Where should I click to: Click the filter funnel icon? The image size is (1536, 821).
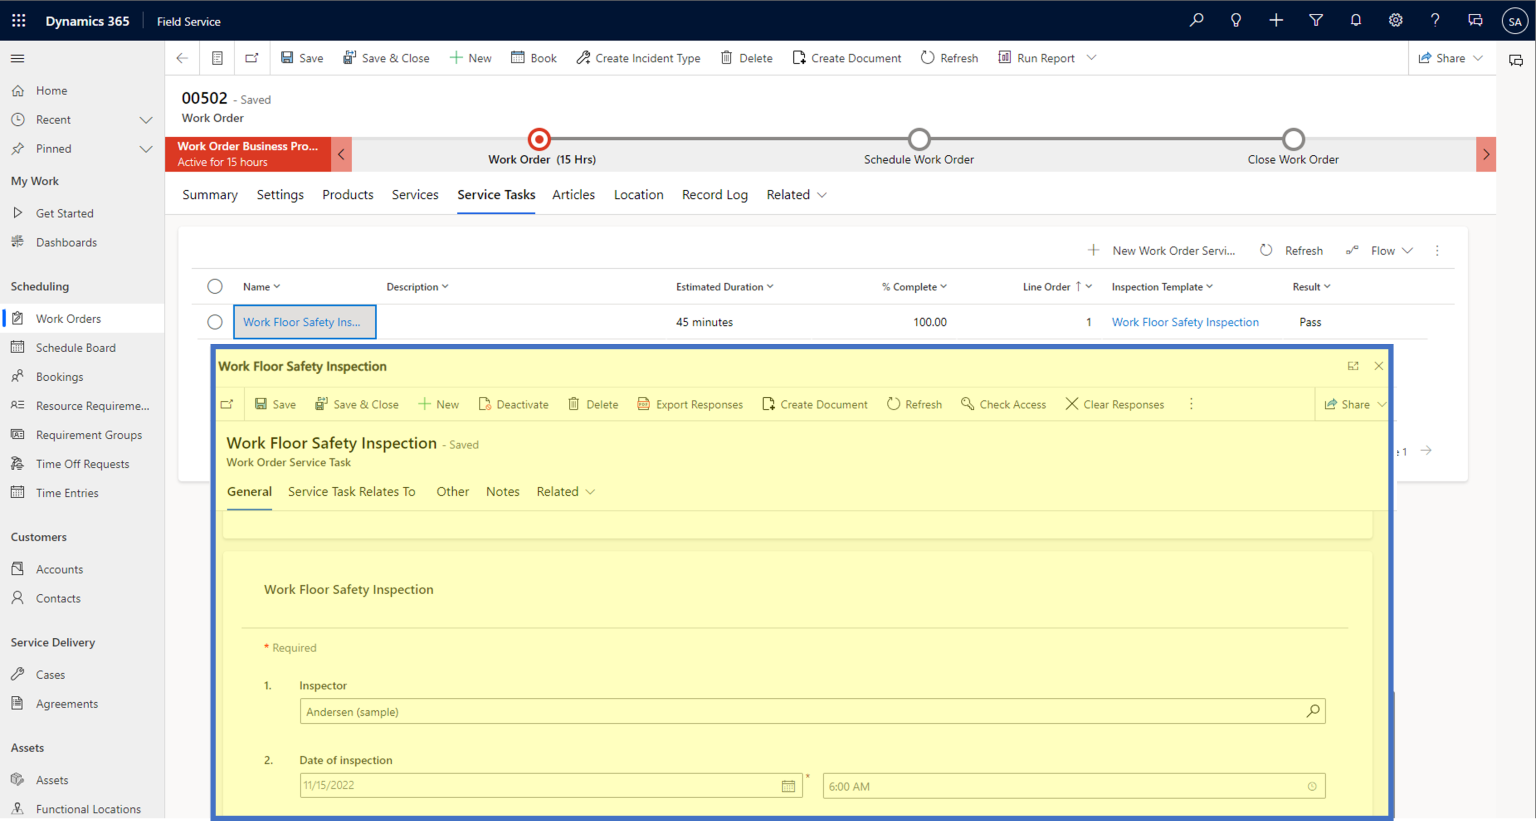(x=1316, y=20)
